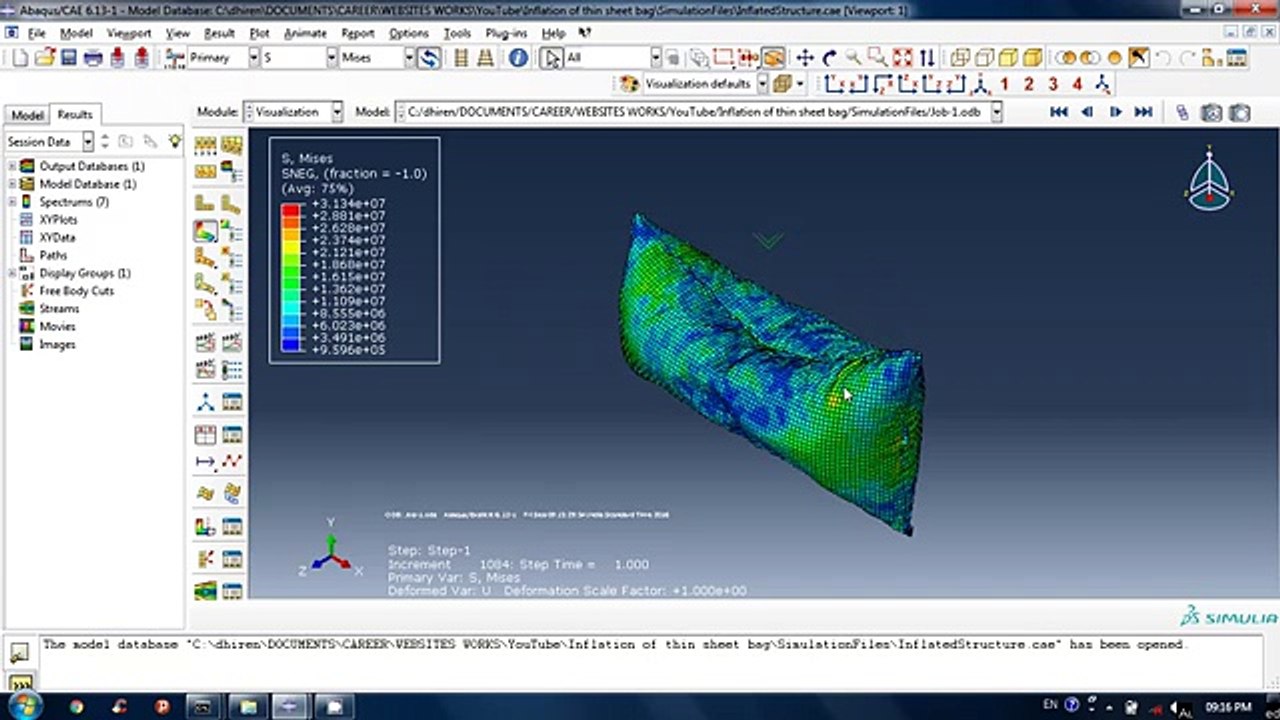
Task: Jump to the last frame
Action: [1144, 112]
